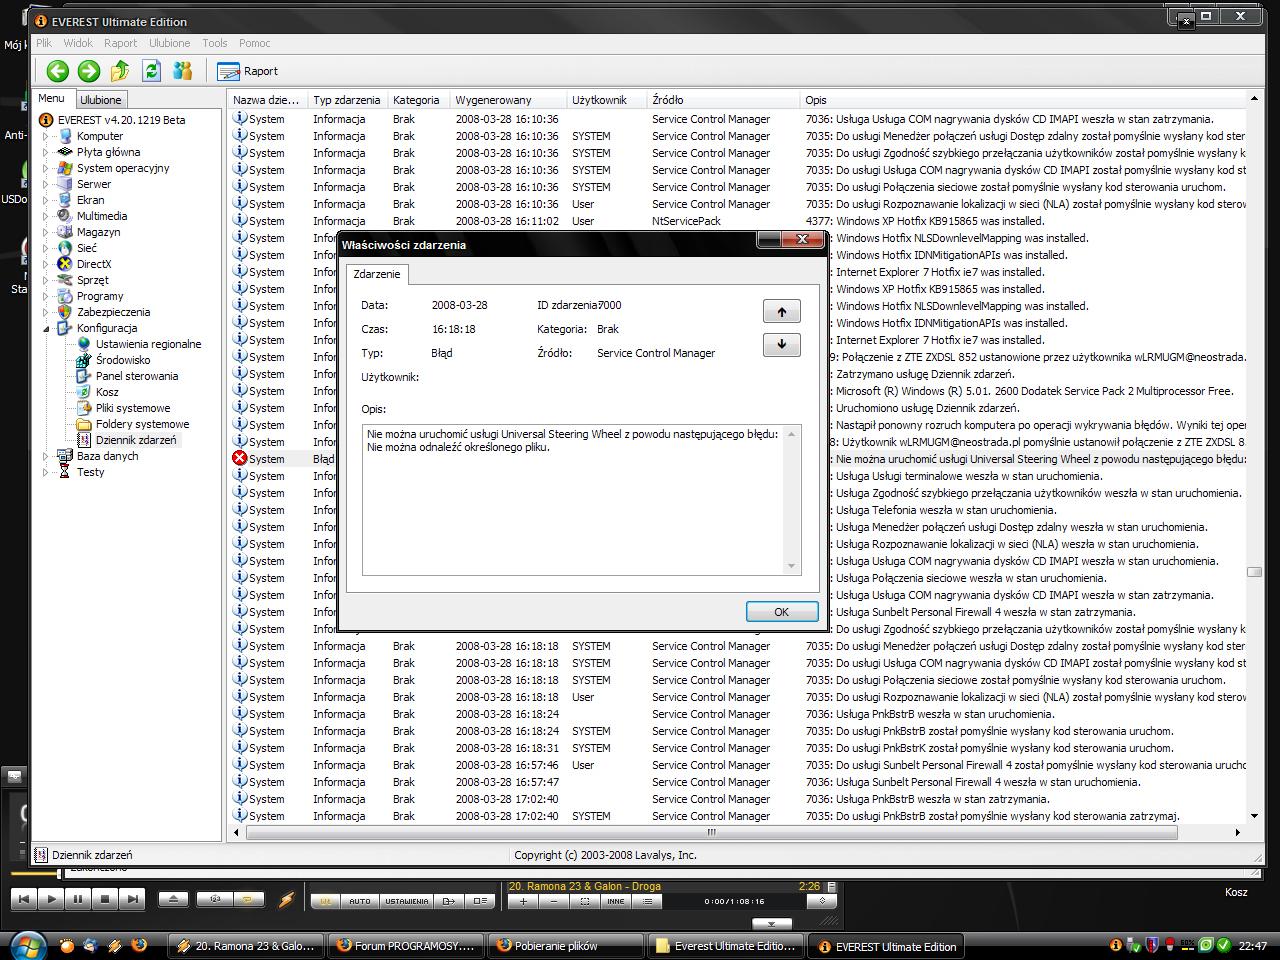The height and width of the screenshot is (960, 1280).
Task: Expand the Multimedia tree node
Action: tap(46, 216)
